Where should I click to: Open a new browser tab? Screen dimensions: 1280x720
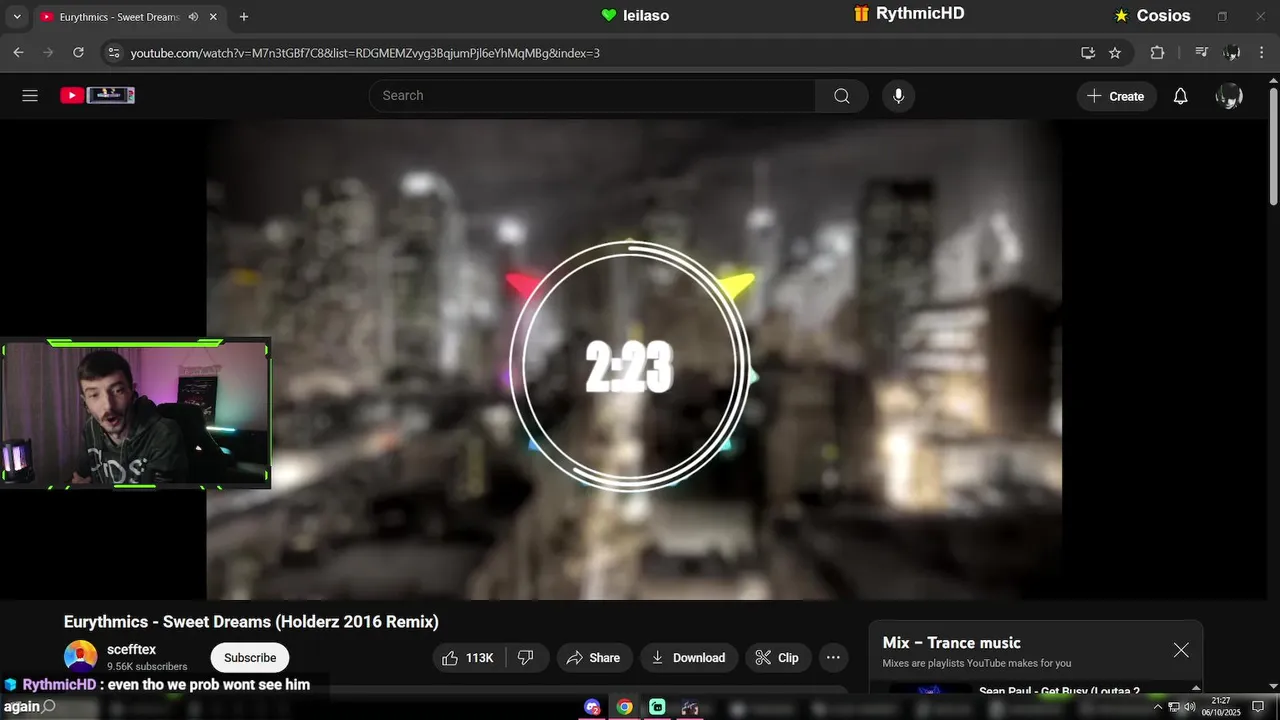[x=244, y=17]
